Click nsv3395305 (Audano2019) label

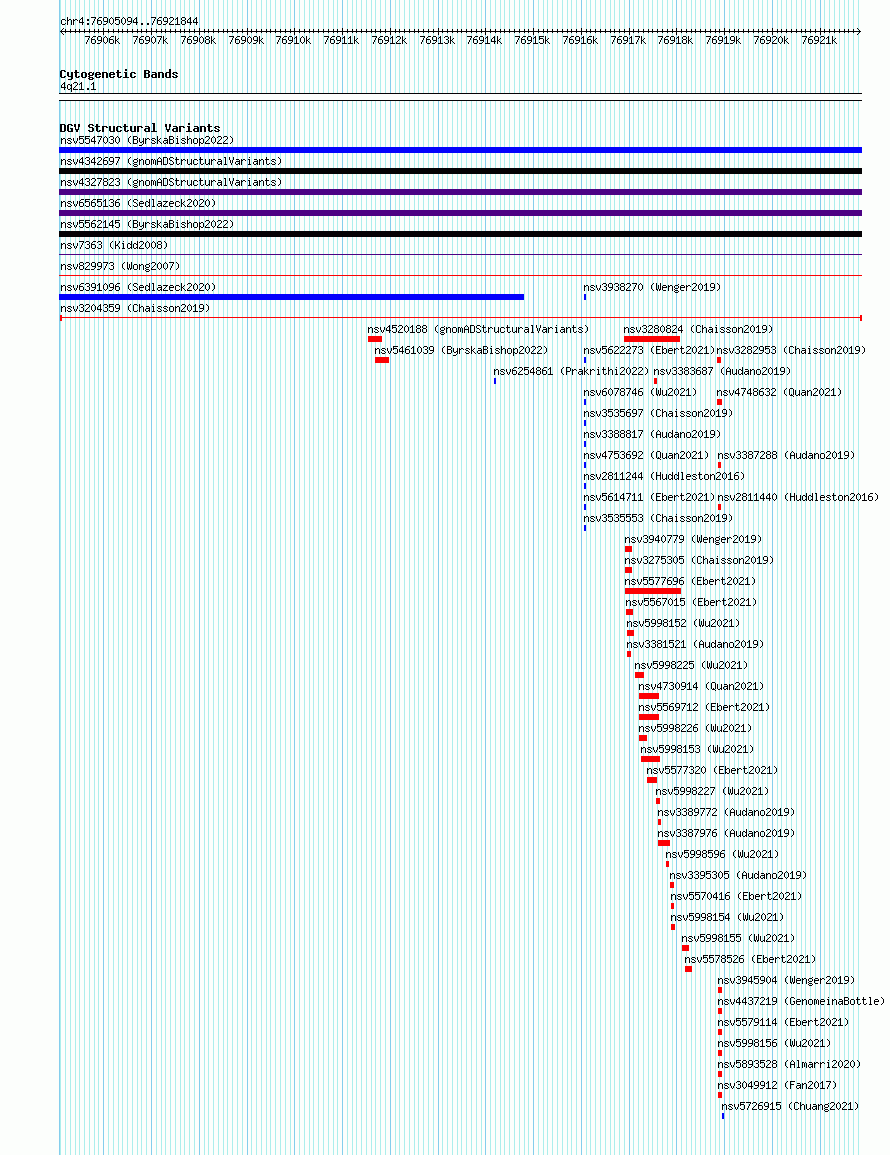click(737, 875)
